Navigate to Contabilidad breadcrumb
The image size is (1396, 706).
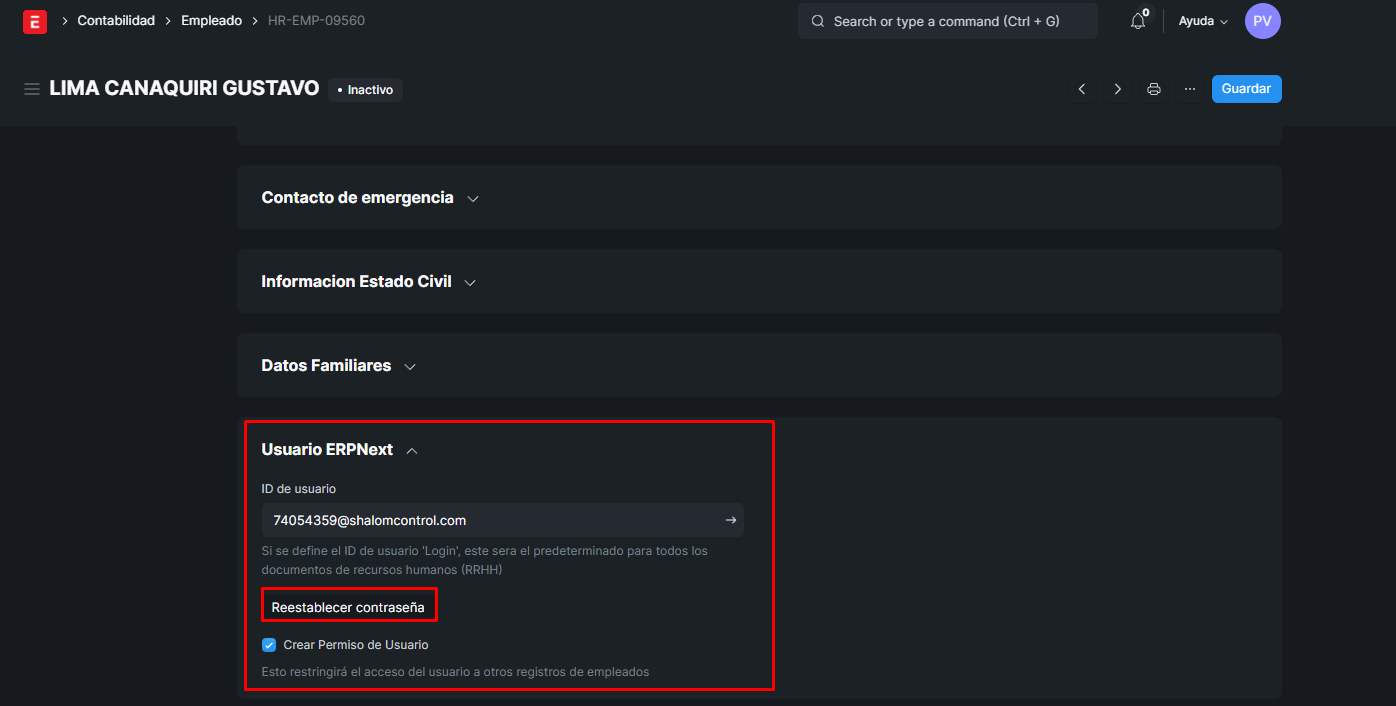116,21
